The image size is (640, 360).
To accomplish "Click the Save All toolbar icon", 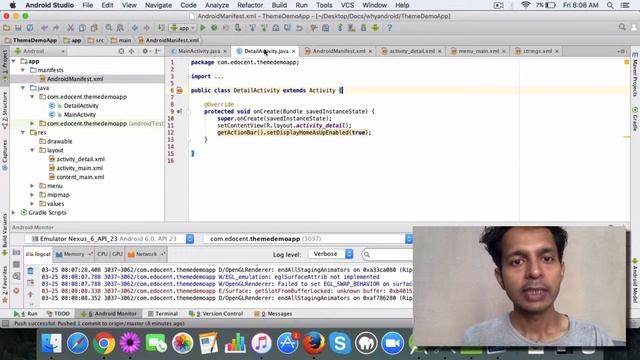I will [18, 28].
